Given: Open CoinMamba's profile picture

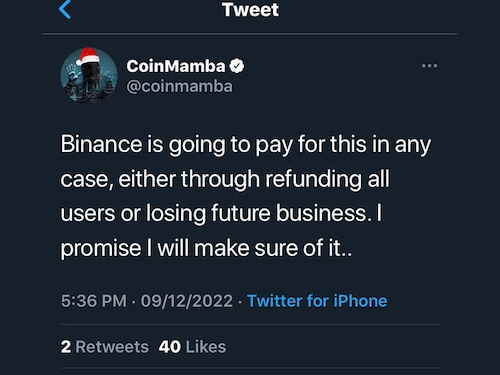Looking at the screenshot, I should (x=89, y=75).
